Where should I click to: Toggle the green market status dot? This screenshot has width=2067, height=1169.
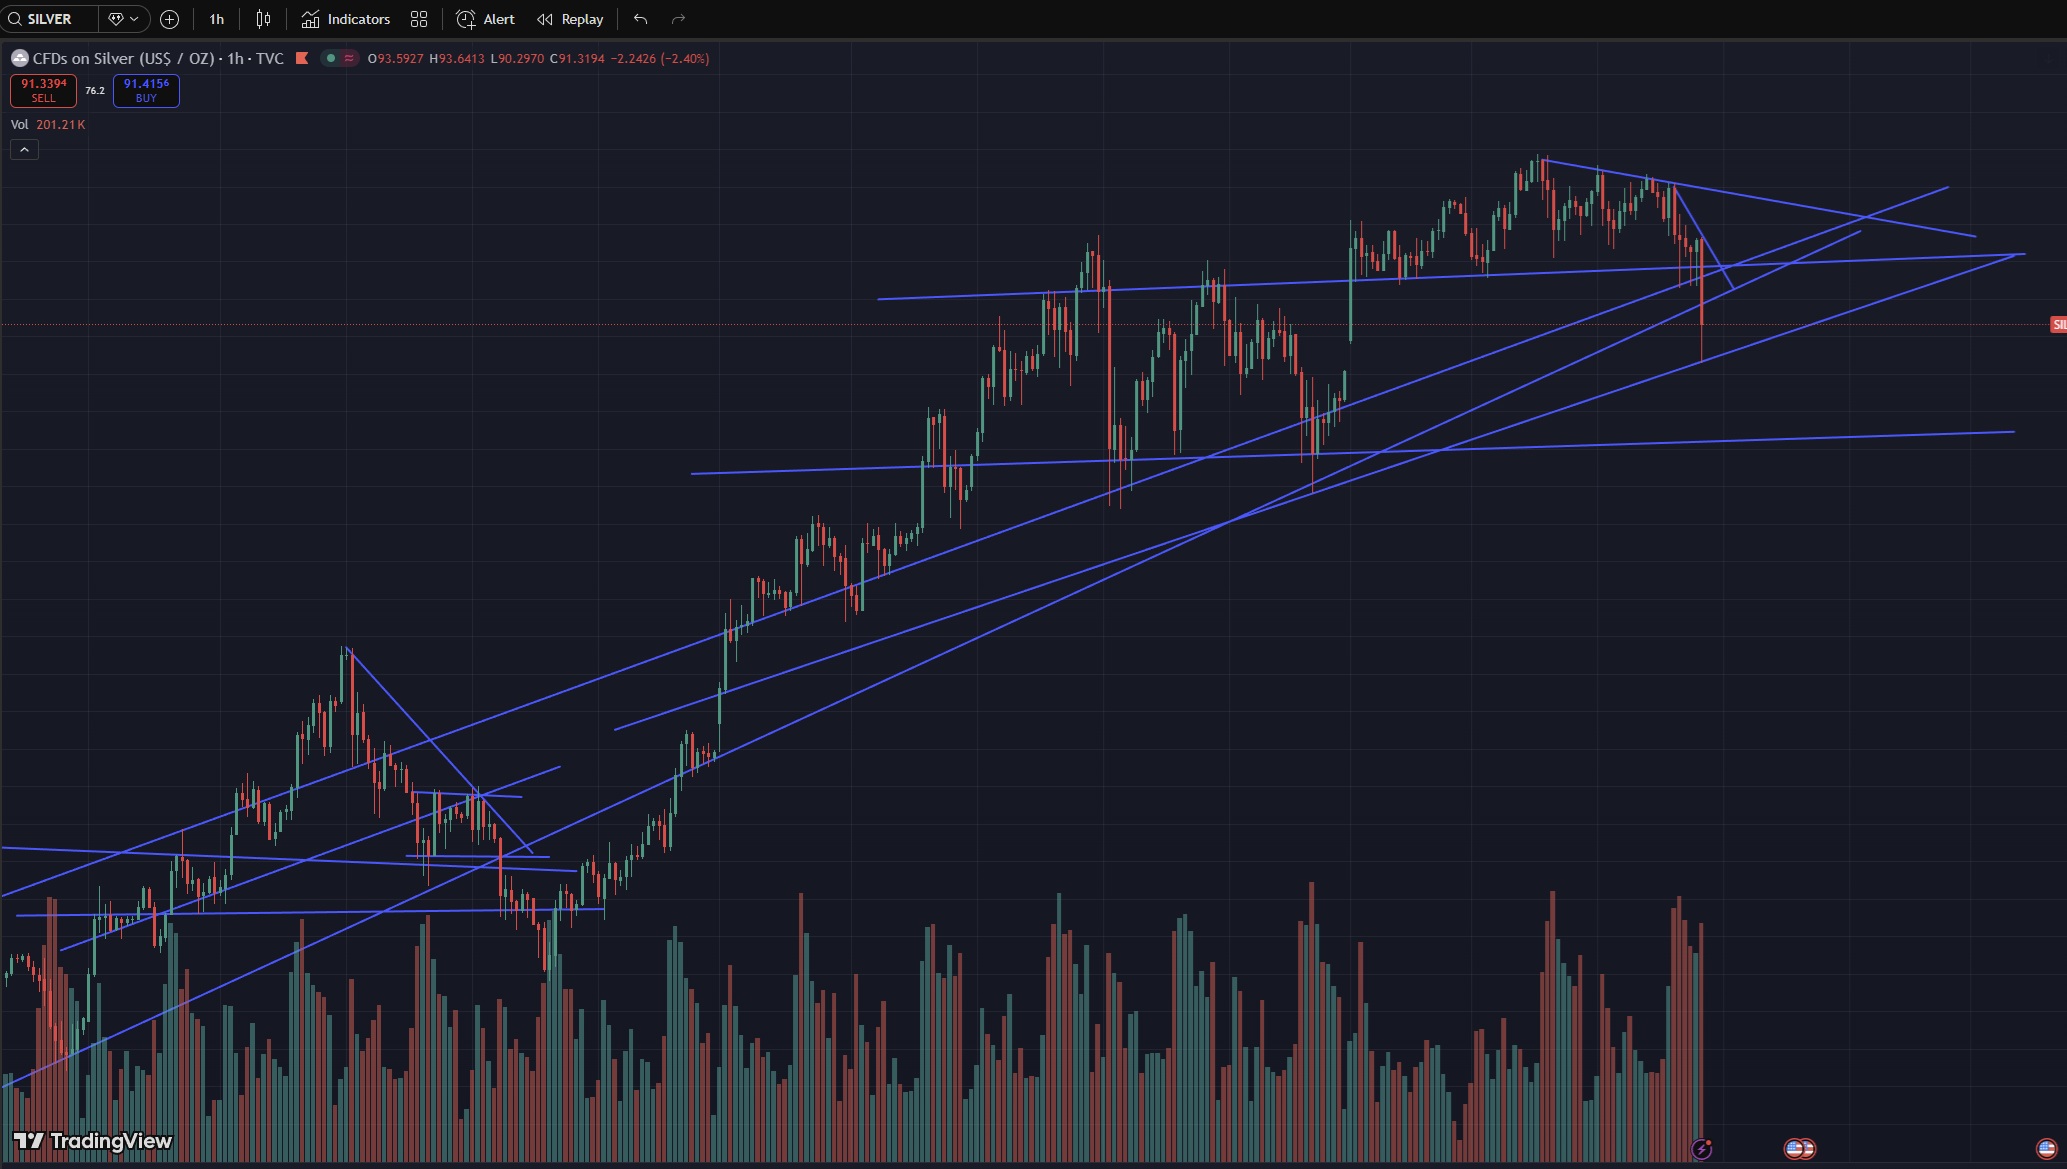[330, 58]
